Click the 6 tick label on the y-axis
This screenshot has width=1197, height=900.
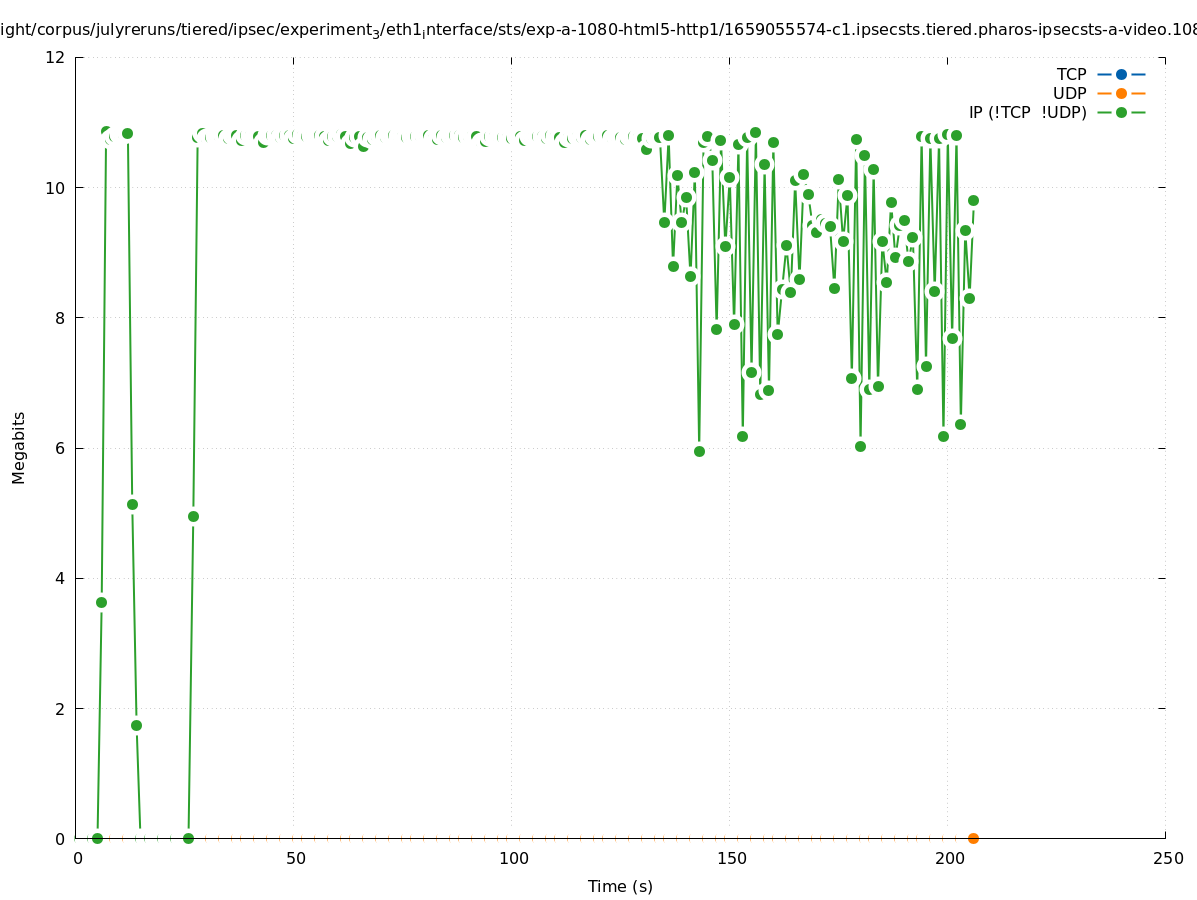[61, 448]
